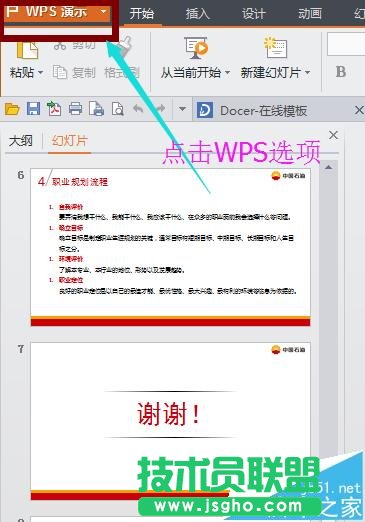Click the 复制 copy button
The height and width of the screenshot is (522, 365).
tap(74, 72)
